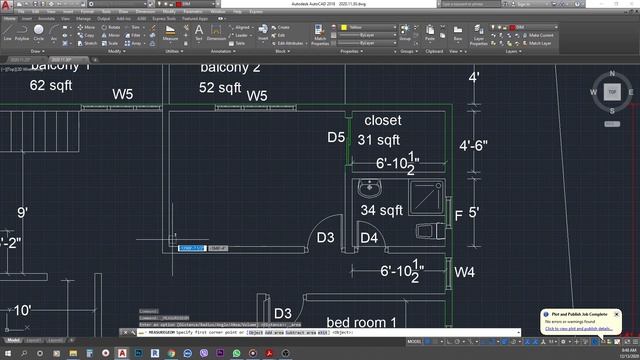The height and width of the screenshot is (360, 640).
Task: Click the keyword search box in title bar
Action: pyautogui.click(x=470, y=4)
